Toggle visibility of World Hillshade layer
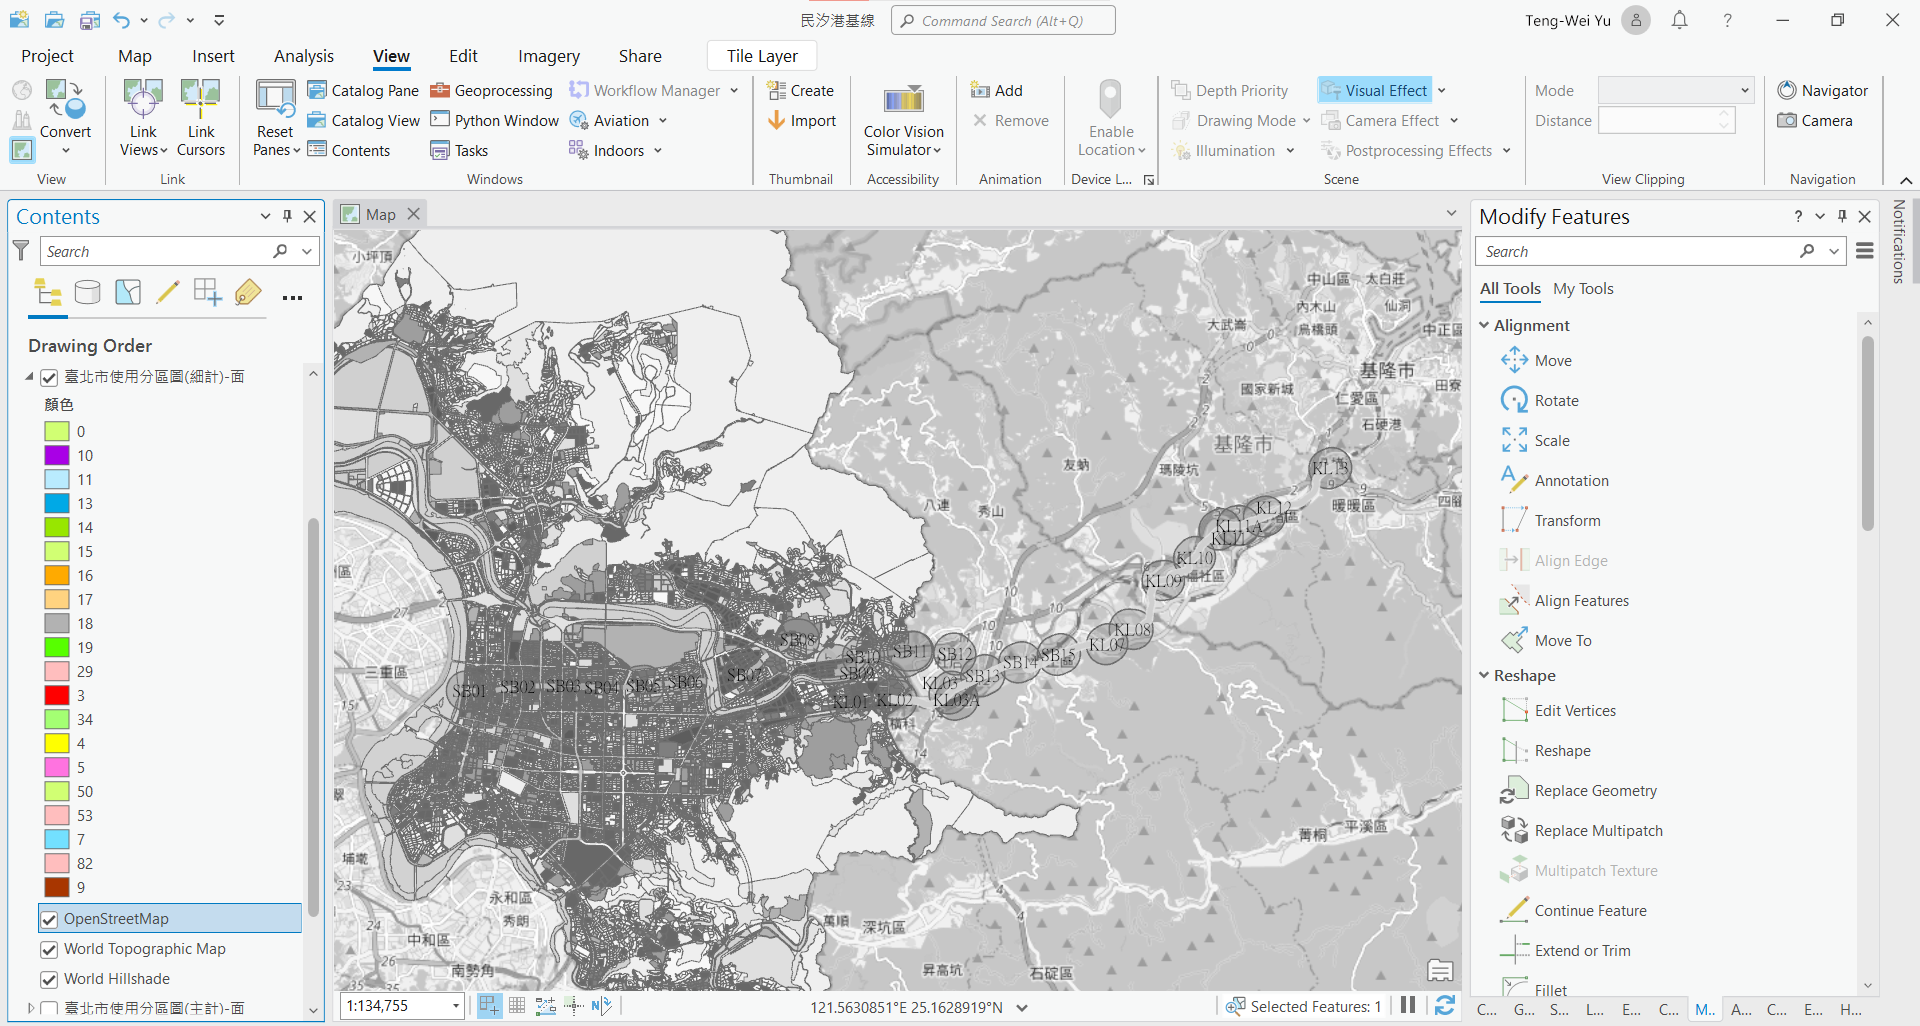This screenshot has width=1920, height=1026. point(49,979)
